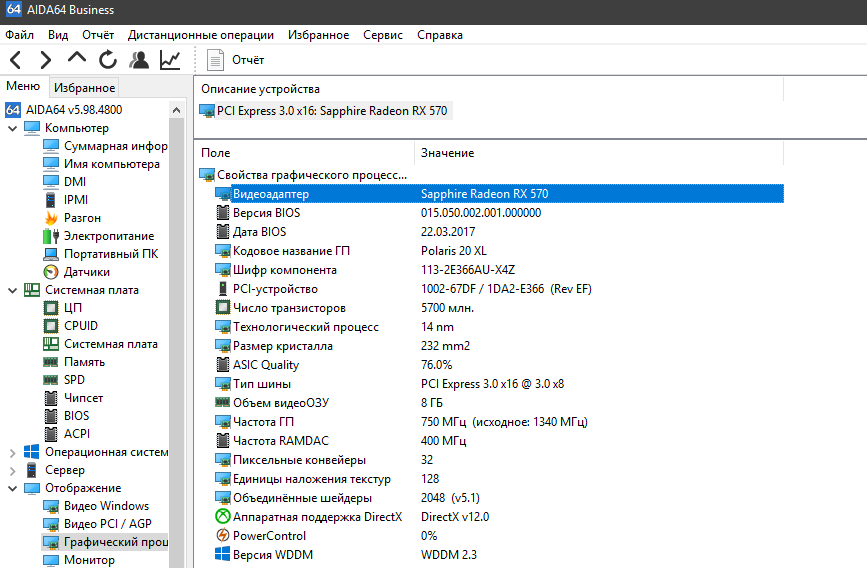Refresh the current page
Image resolution: width=867 pixels, height=568 pixels.
[x=108, y=60]
